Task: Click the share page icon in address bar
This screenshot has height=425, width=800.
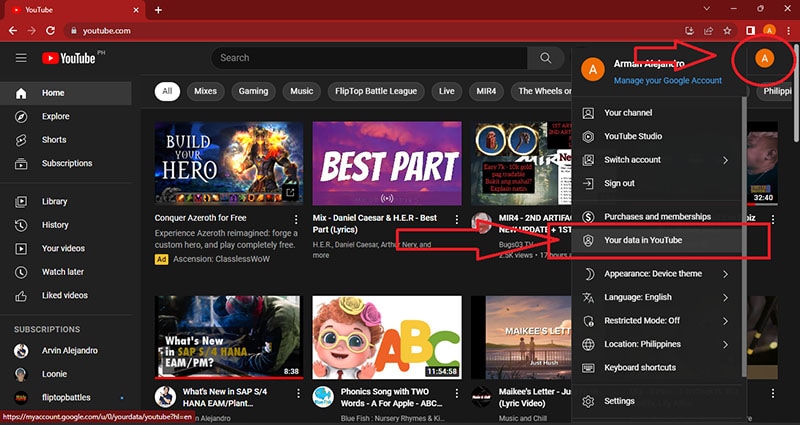Action: (x=708, y=31)
